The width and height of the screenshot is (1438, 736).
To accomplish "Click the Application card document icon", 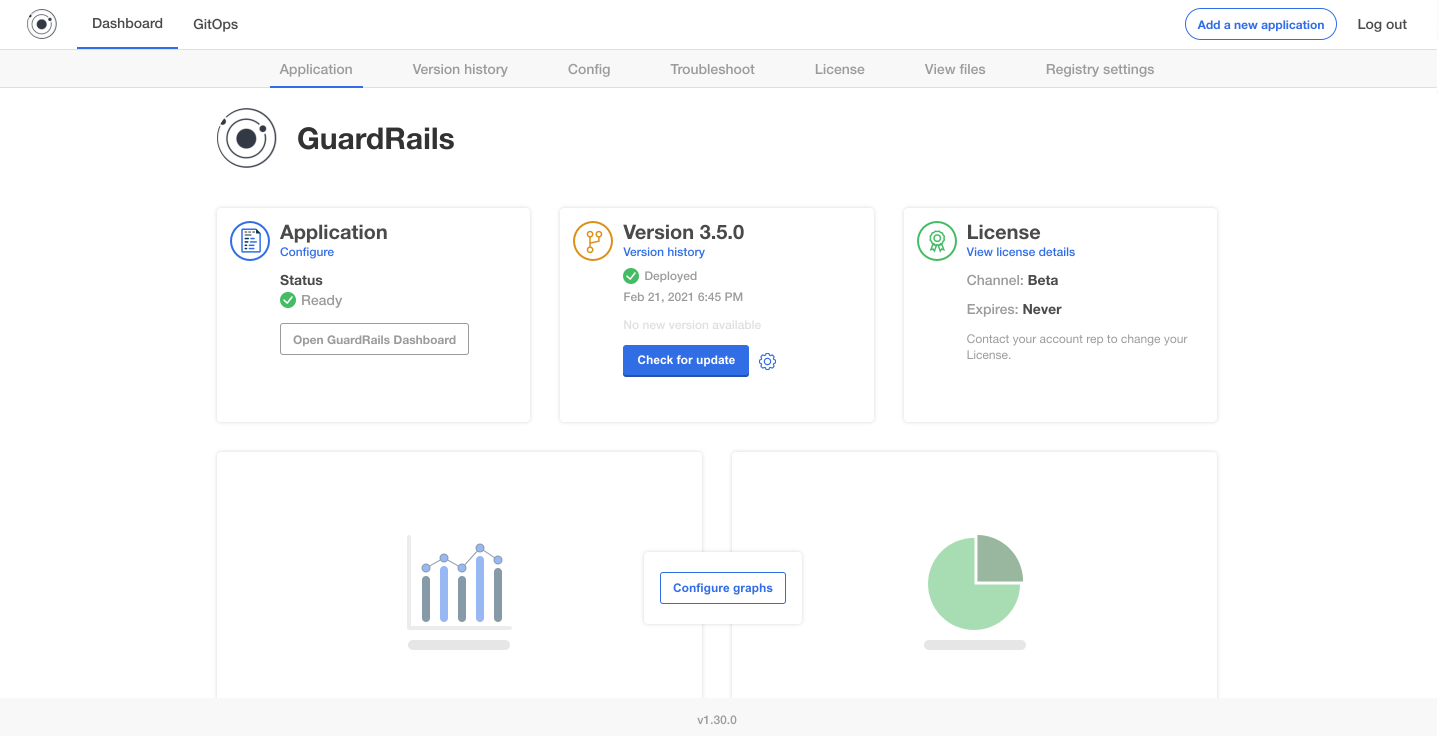I will tap(250, 241).
